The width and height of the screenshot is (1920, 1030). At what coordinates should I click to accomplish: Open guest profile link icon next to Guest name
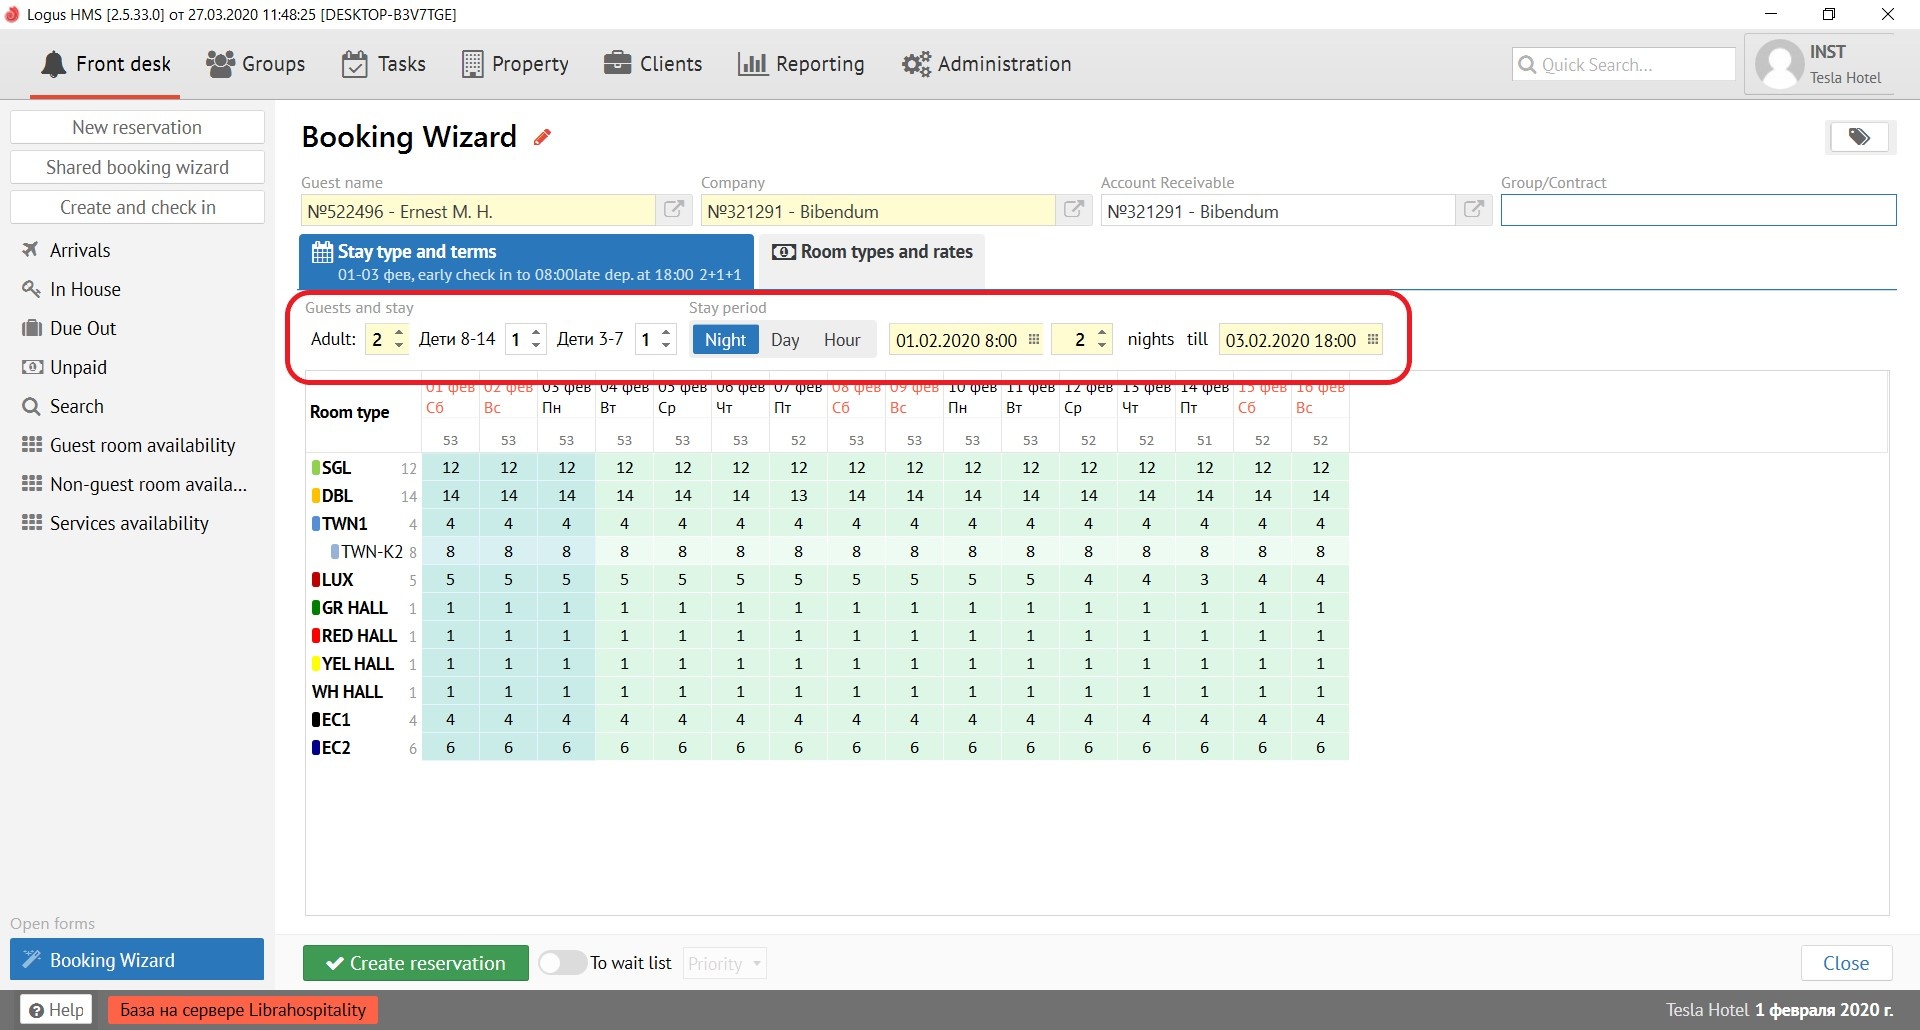(x=674, y=210)
